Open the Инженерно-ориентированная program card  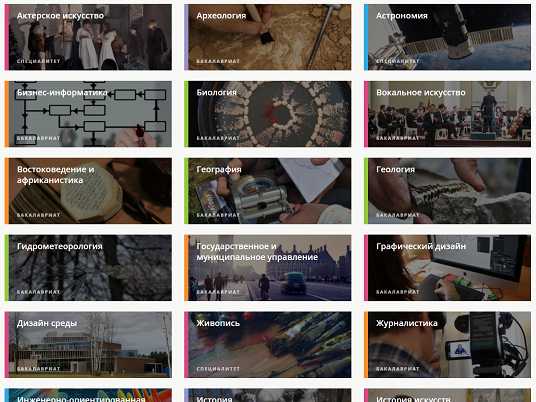tap(88, 395)
